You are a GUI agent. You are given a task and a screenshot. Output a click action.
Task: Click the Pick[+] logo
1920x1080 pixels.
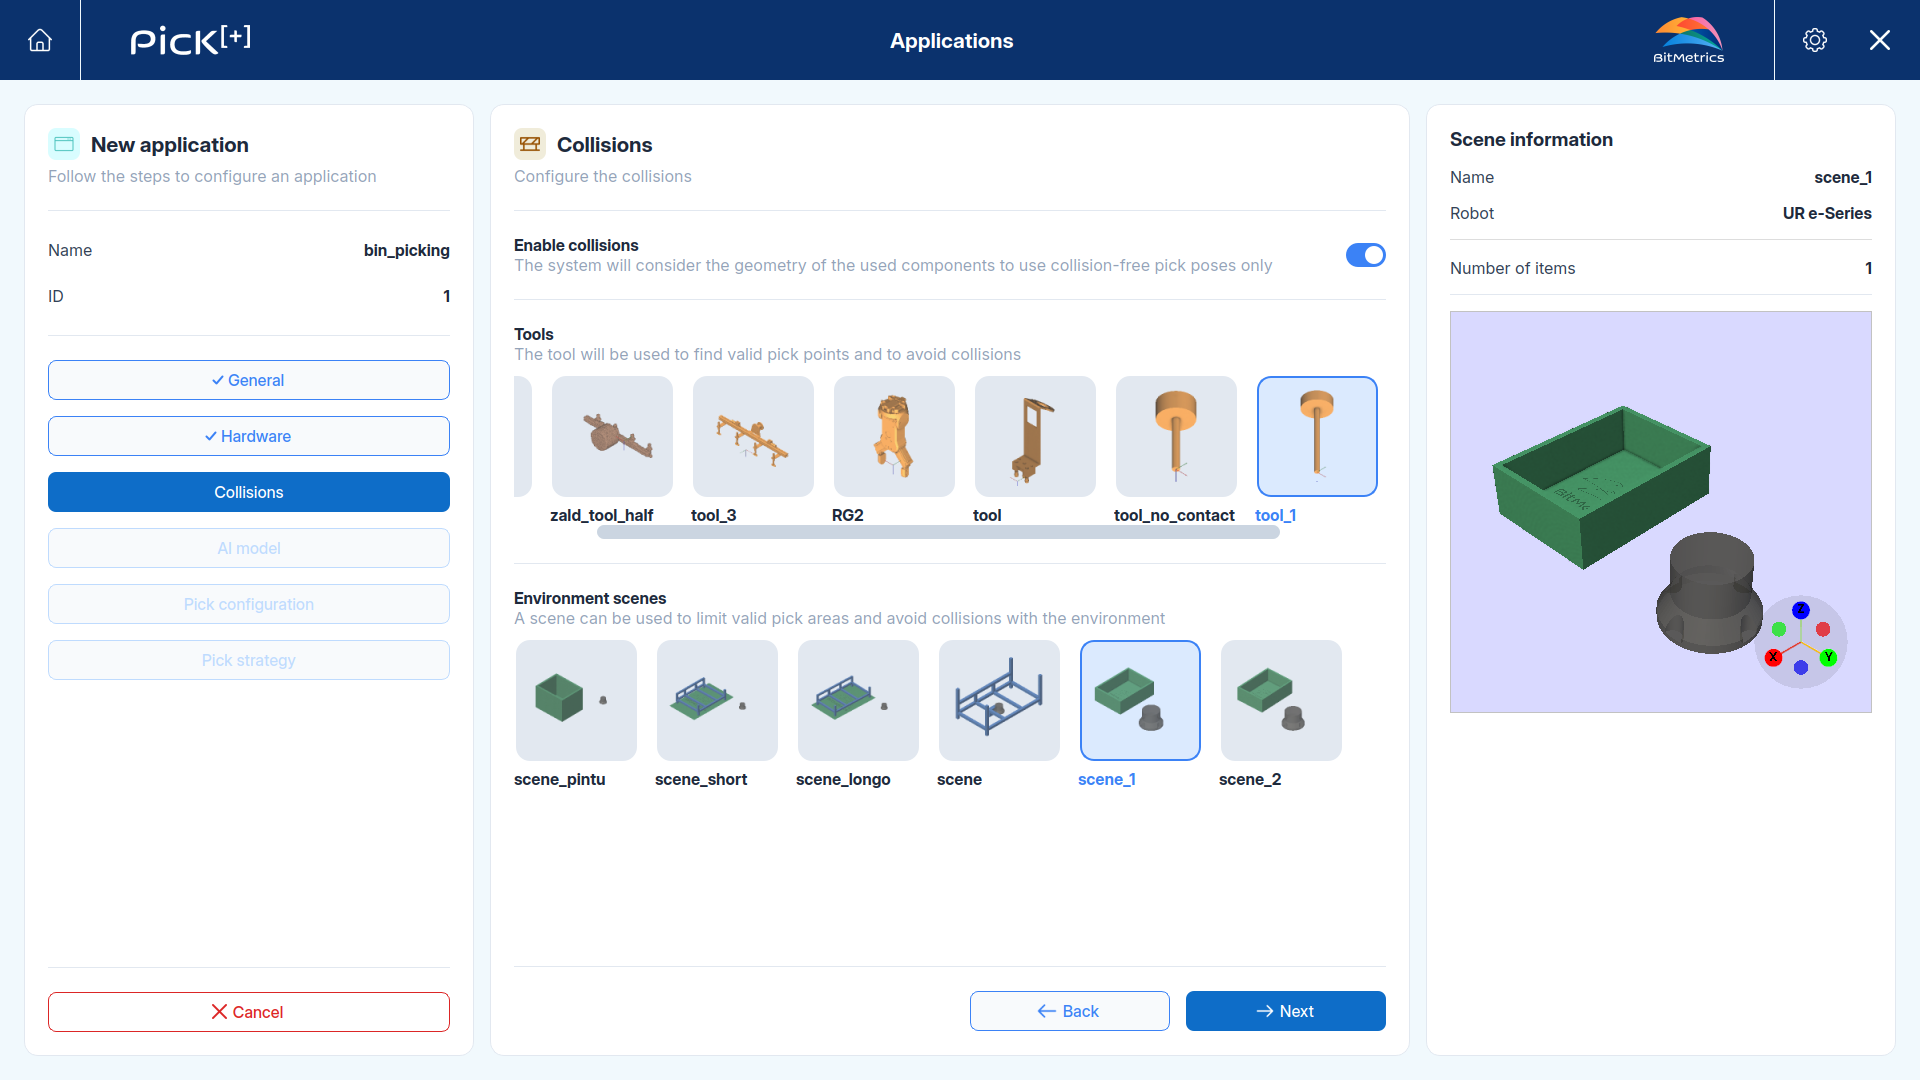tap(191, 40)
